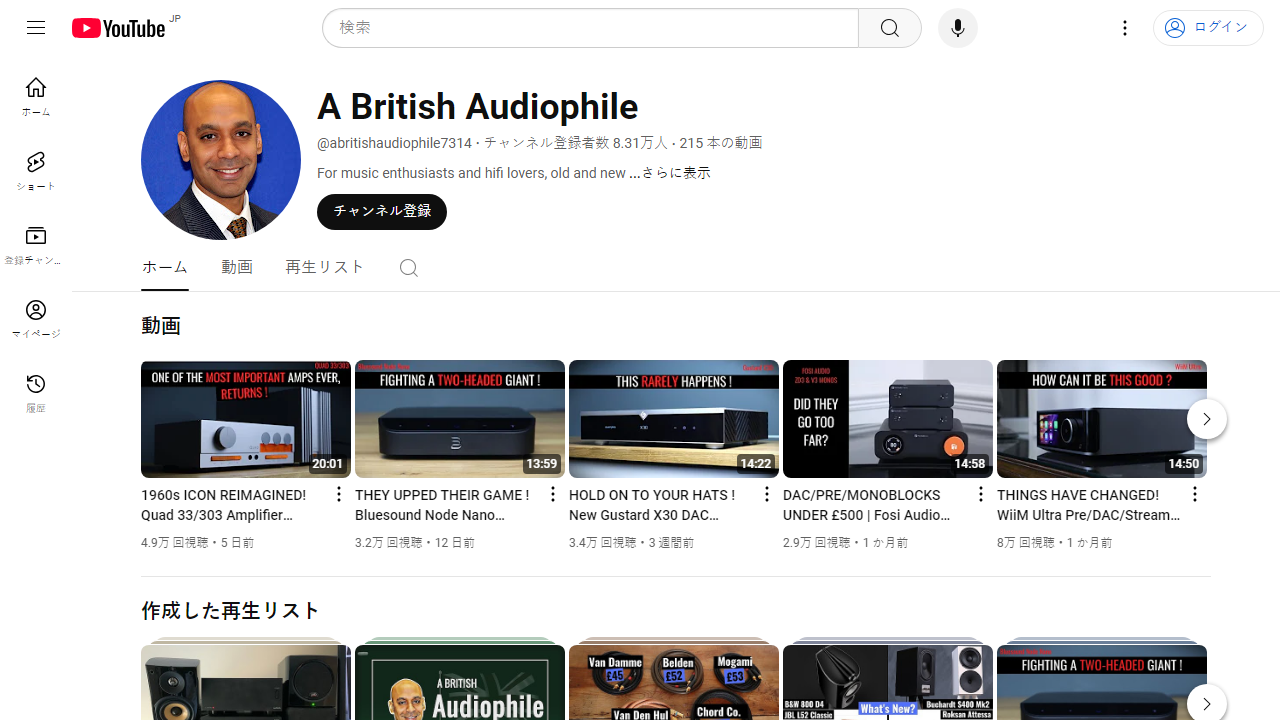Open the settings three-dot menu
The width and height of the screenshot is (1280, 720).
[x=1125, y=28]
